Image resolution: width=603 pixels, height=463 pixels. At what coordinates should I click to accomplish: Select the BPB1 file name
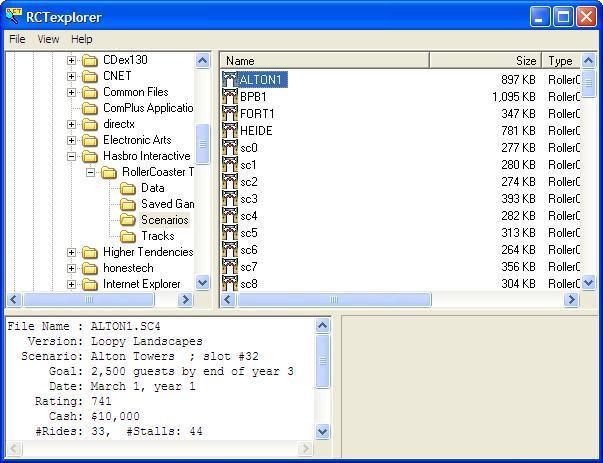click(253, 97)
